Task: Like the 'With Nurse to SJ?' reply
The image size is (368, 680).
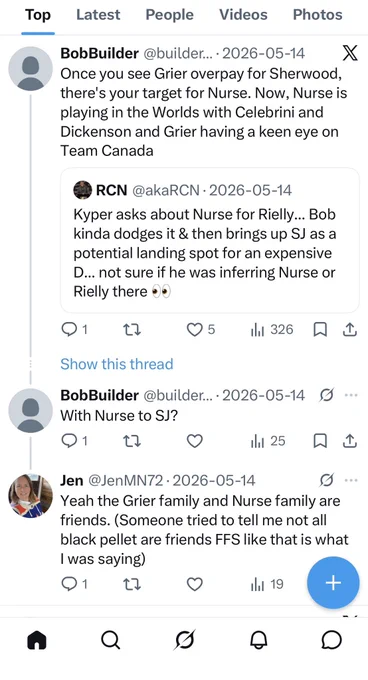Action: (194, 441)
